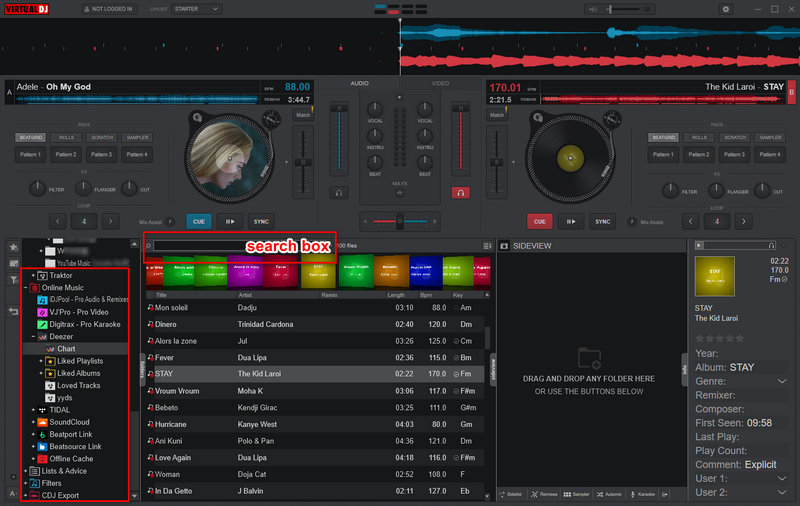
Task: Click the red CUE button on deck B
Action: (x=539, y=222)
